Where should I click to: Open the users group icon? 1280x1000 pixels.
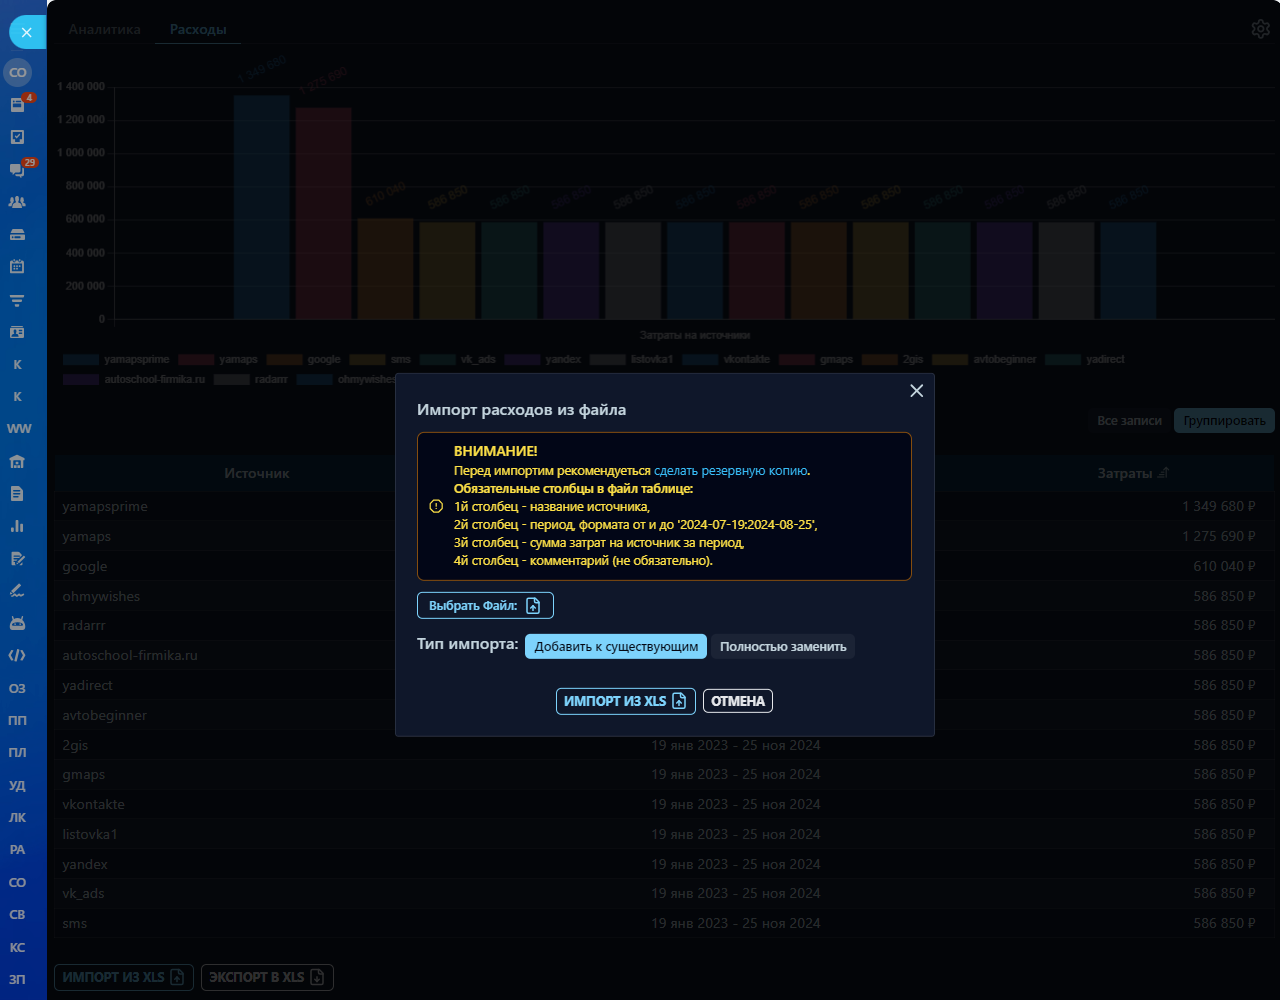point(17,202)
